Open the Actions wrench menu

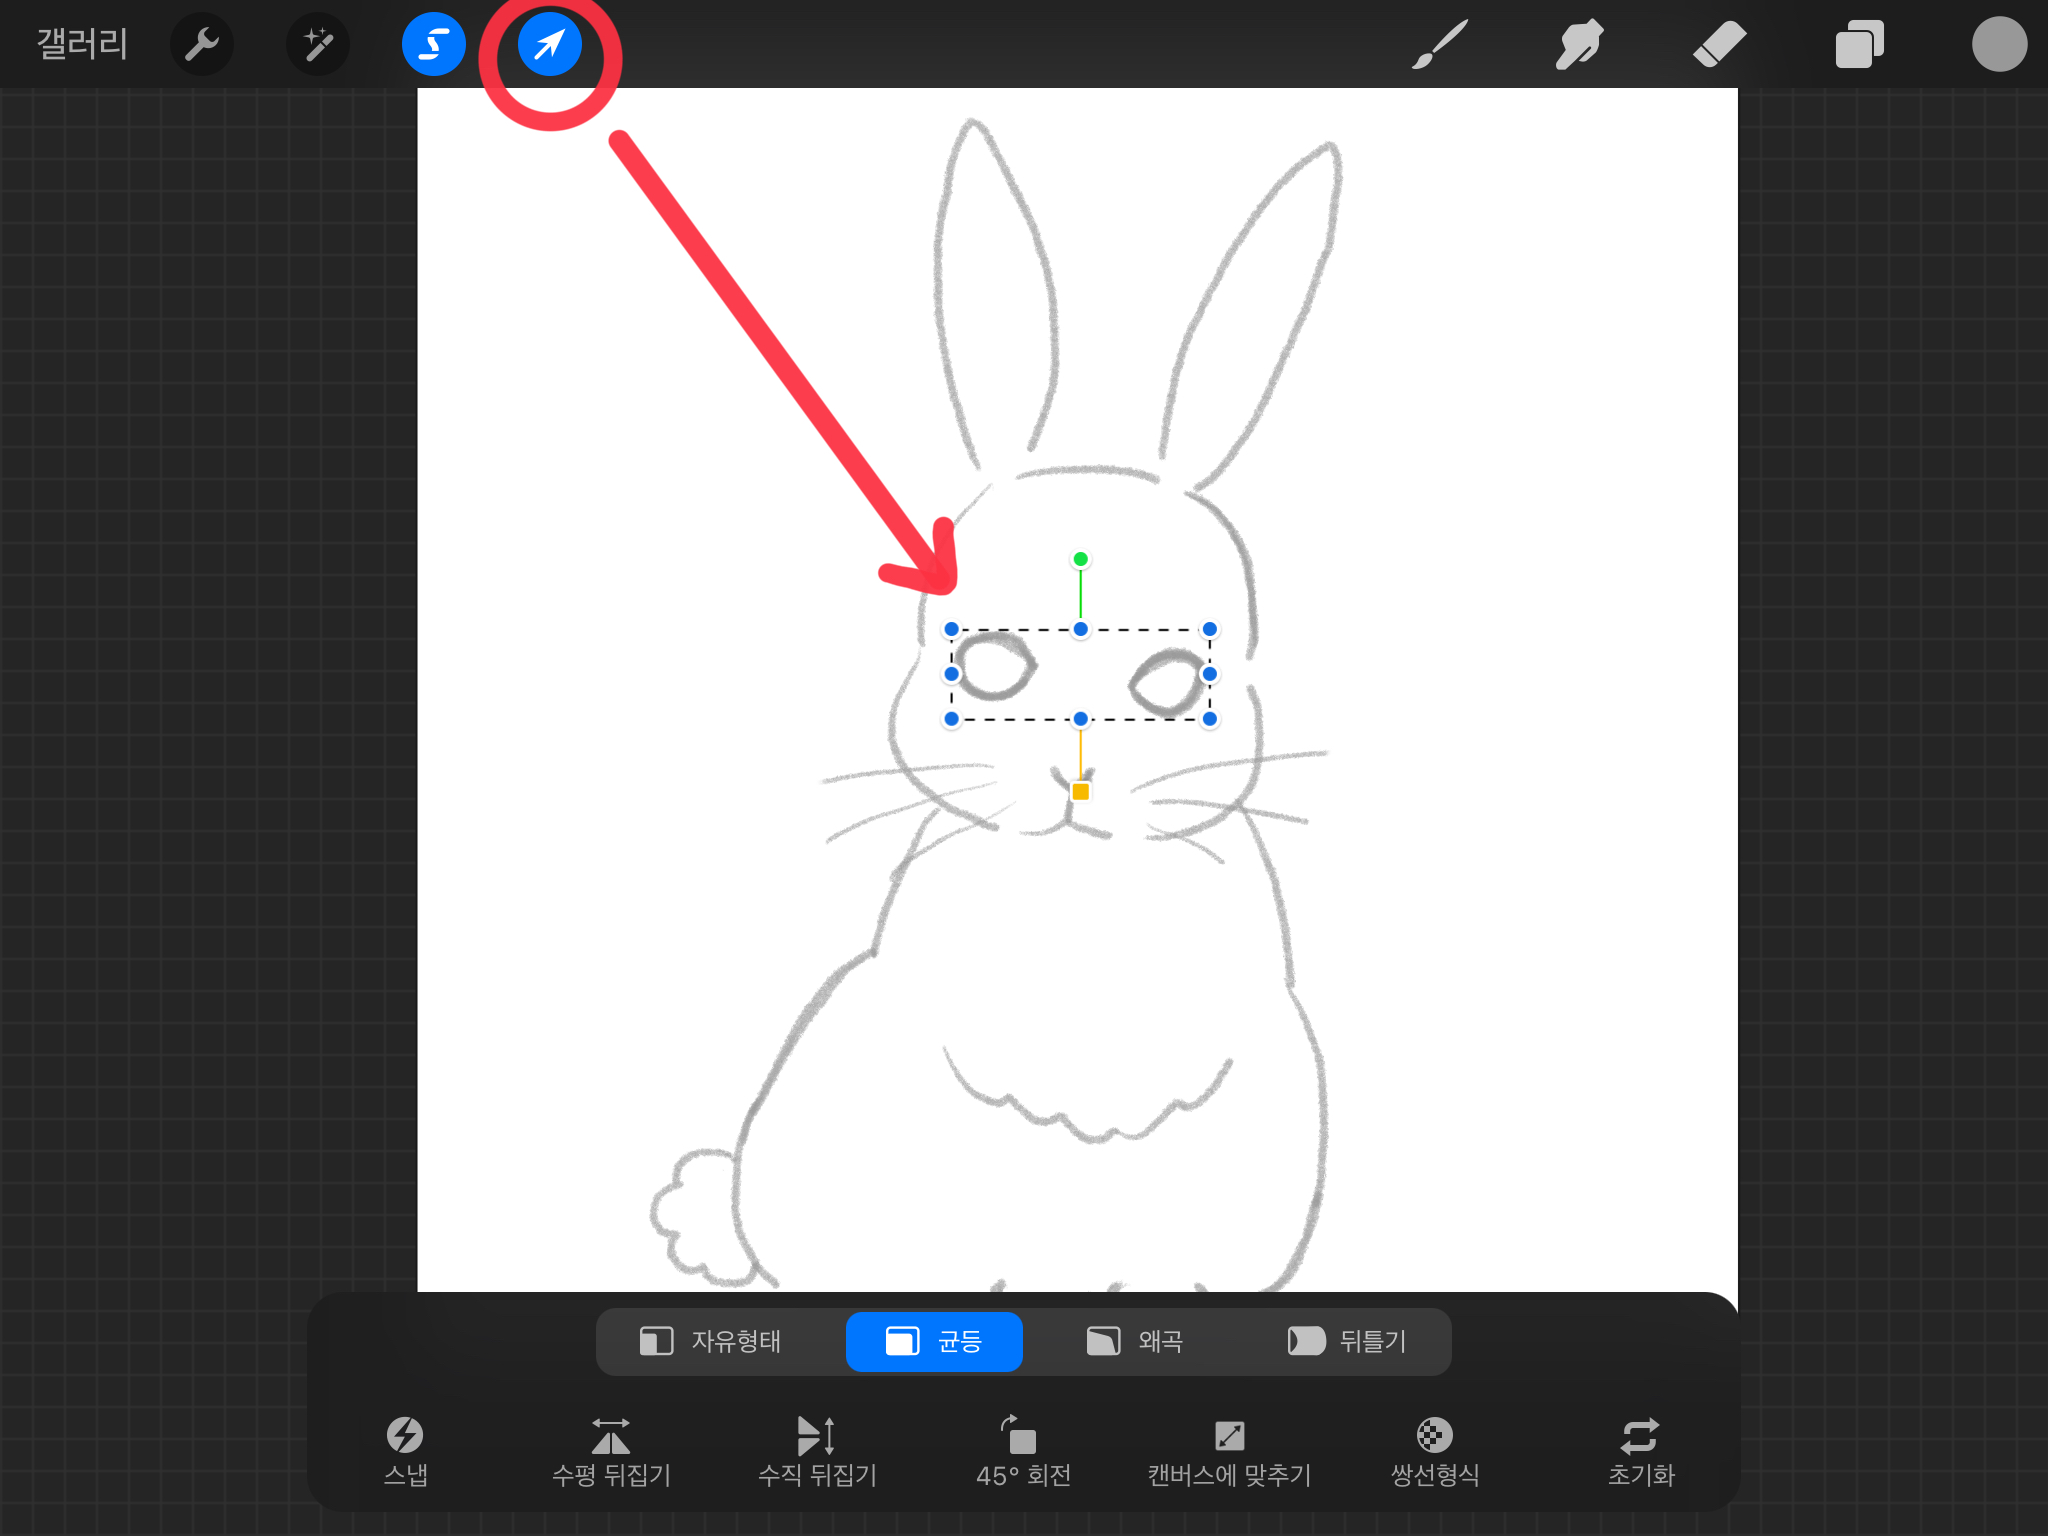point(202,44)
